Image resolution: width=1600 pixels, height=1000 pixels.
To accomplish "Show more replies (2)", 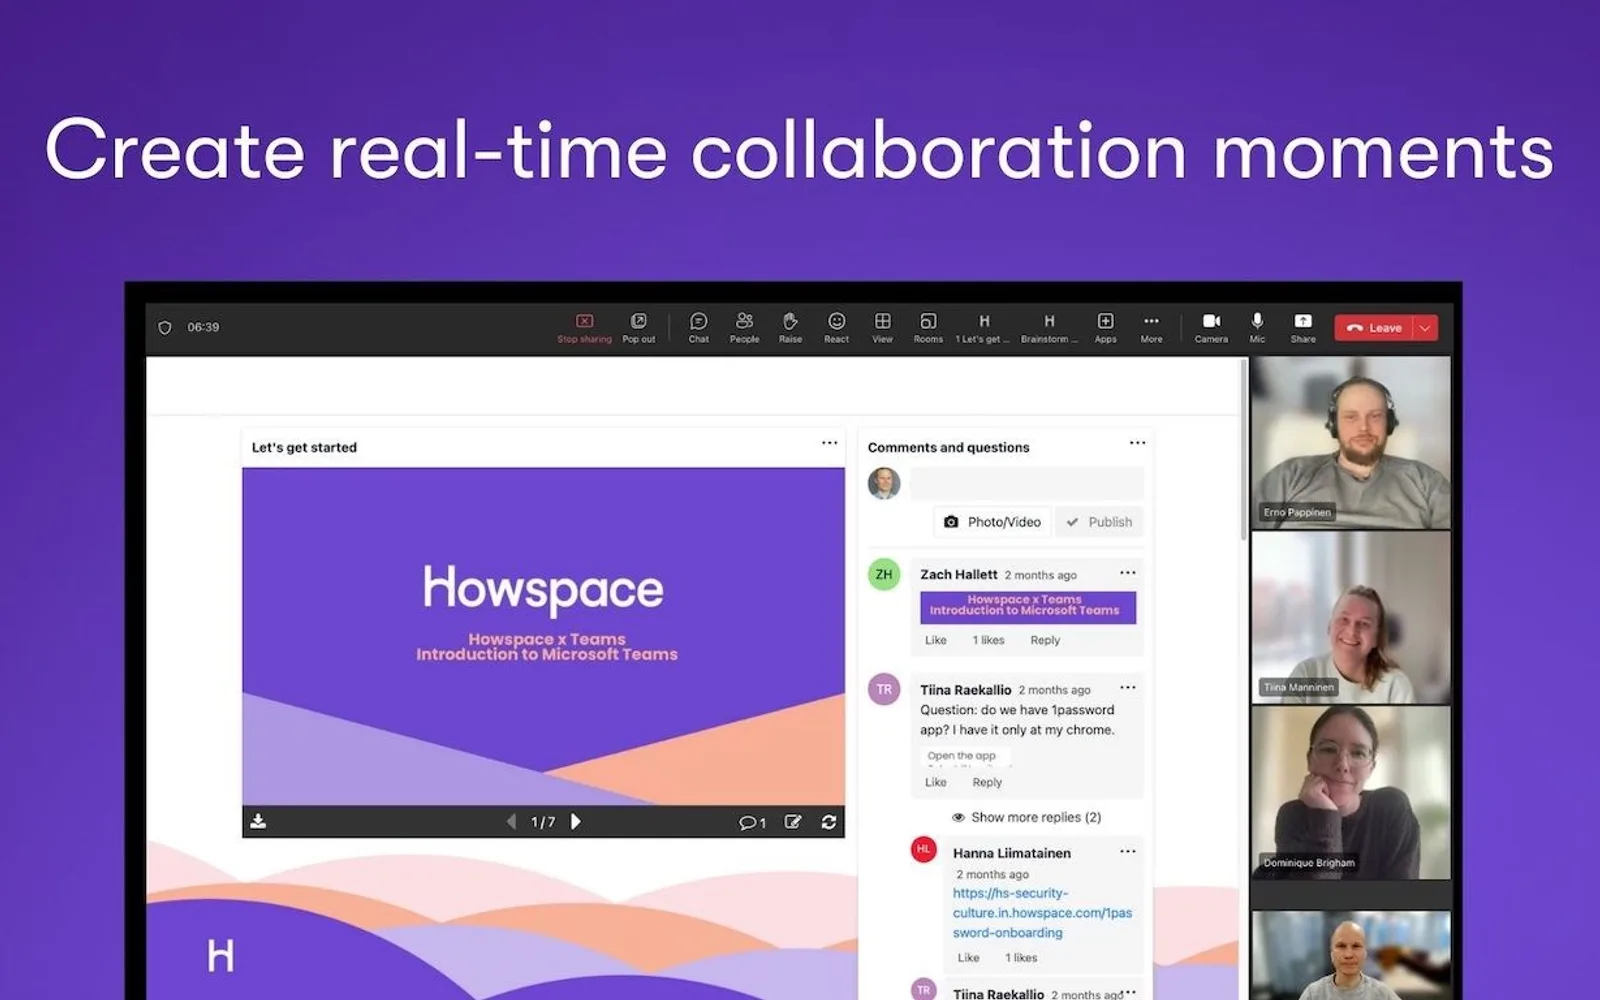I will [1026, 817].
